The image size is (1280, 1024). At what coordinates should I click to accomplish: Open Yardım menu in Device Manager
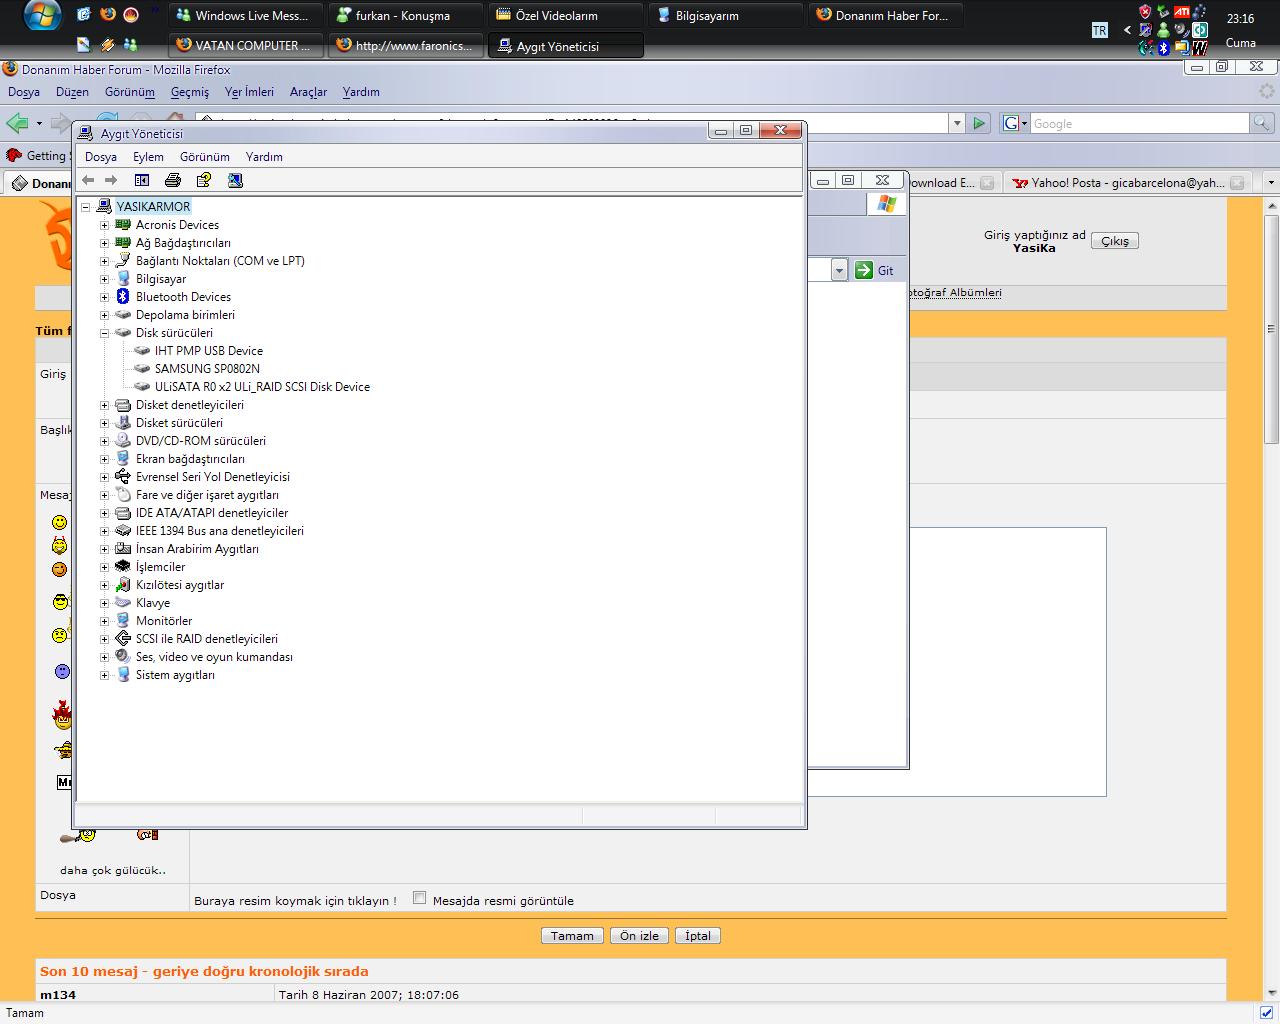pyautogui.click(x=264, y=157)
